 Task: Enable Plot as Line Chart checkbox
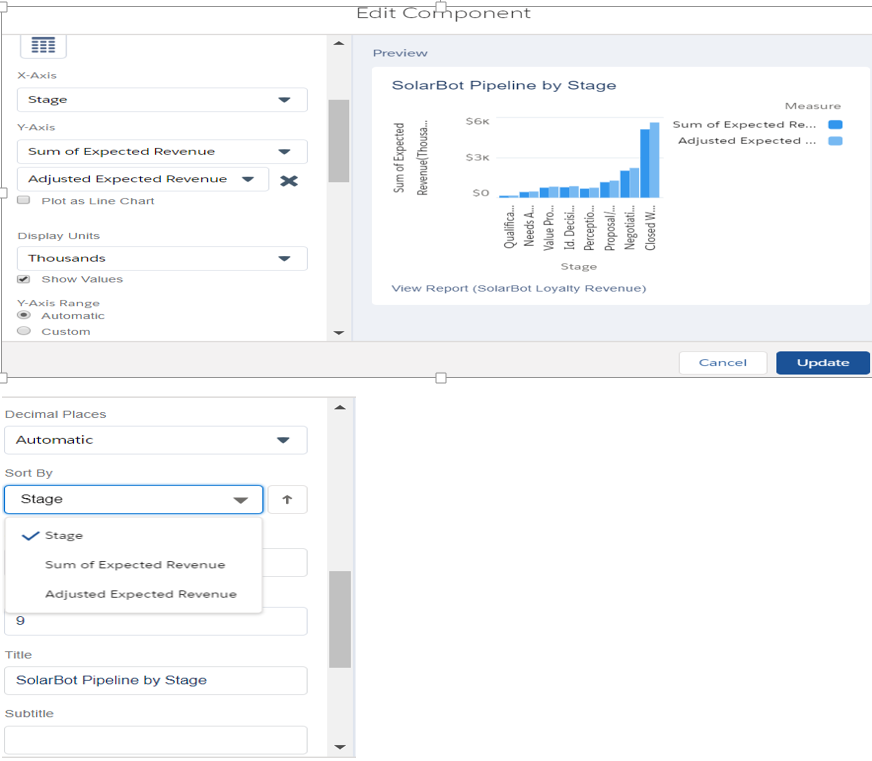pos(23,200)
